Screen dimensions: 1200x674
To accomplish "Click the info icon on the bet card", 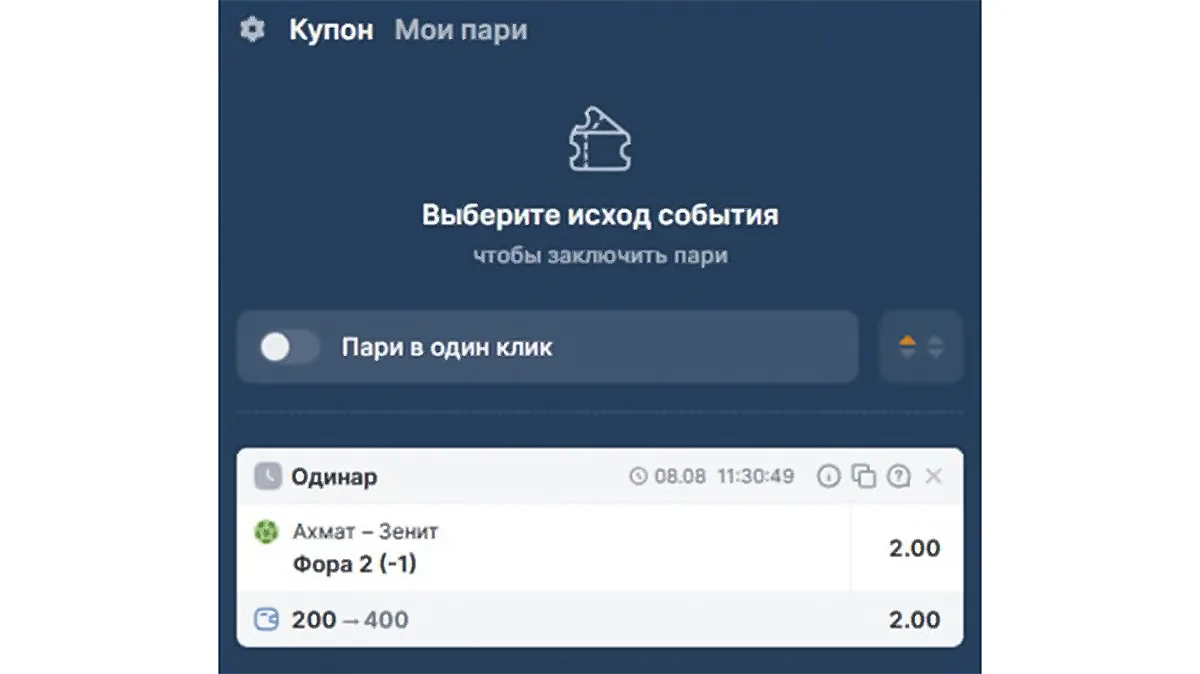I will tap(828, 476).
